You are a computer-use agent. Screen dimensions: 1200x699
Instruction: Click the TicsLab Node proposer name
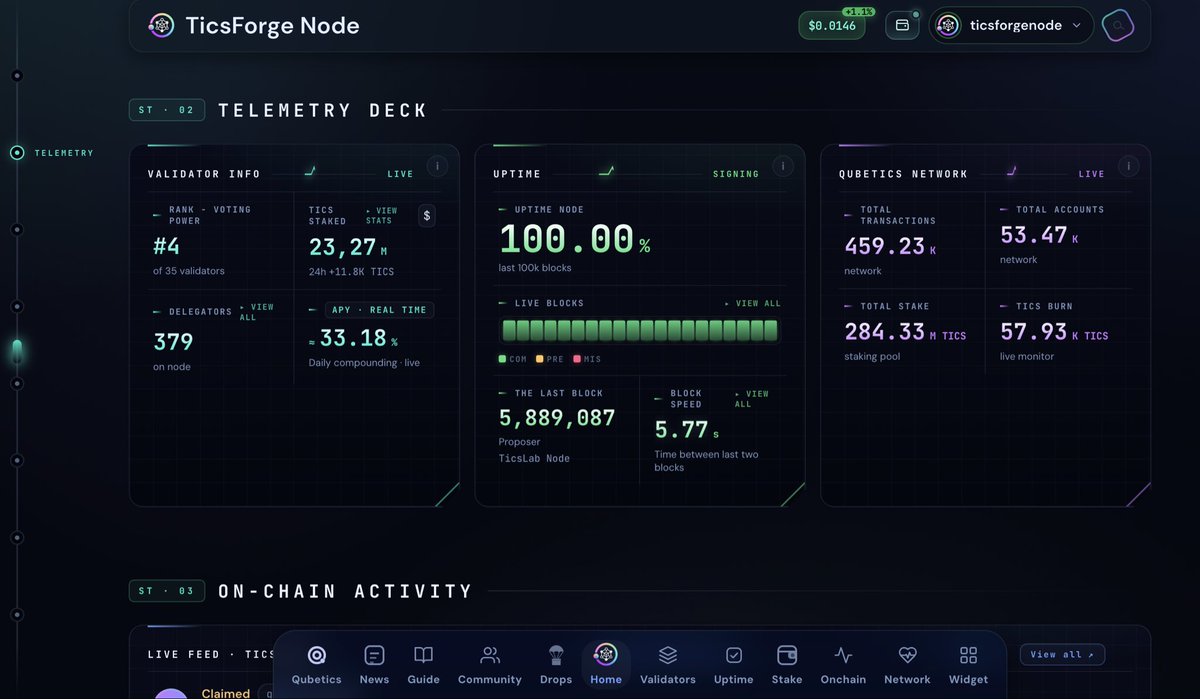(x=534, y=458)
